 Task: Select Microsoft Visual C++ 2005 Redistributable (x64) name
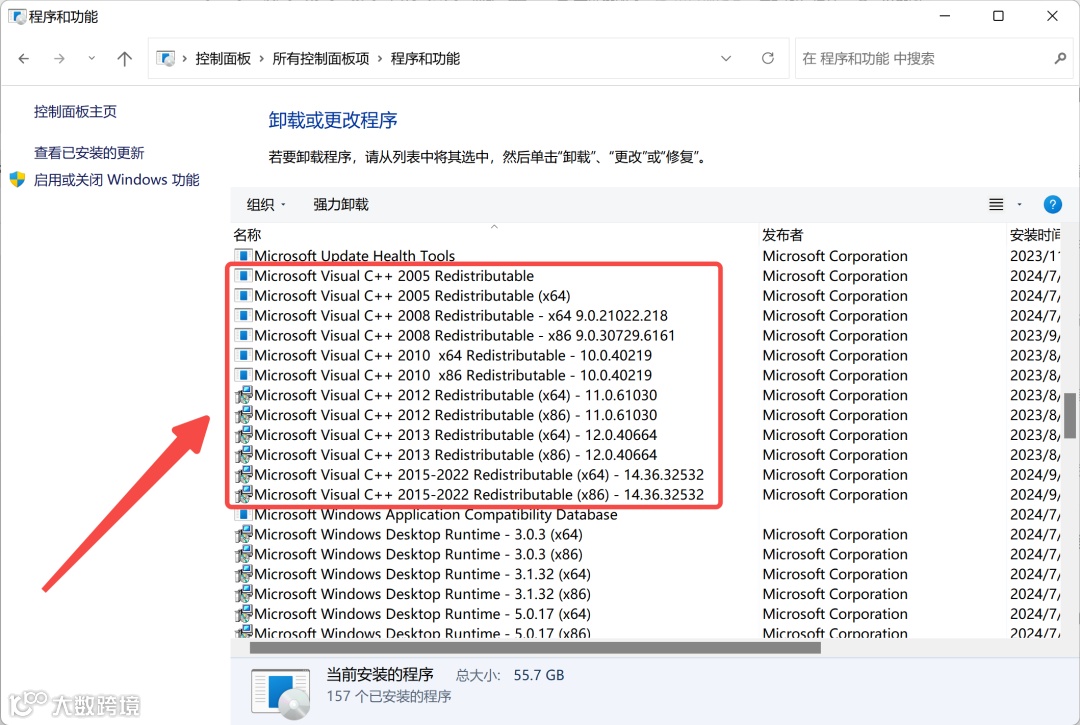(x=412, y=296)
